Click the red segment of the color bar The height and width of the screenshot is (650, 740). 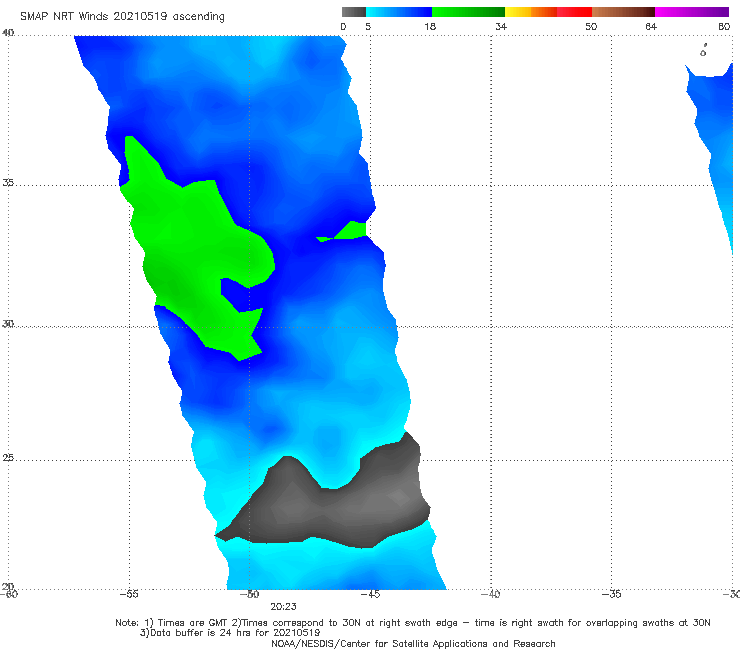tap(574, 12)
